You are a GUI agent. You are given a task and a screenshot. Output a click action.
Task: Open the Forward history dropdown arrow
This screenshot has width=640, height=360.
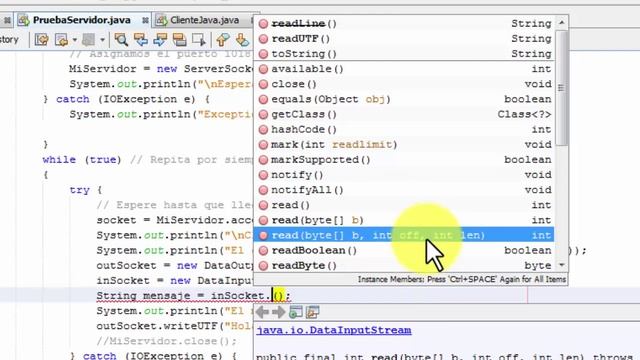coord(102,40)
